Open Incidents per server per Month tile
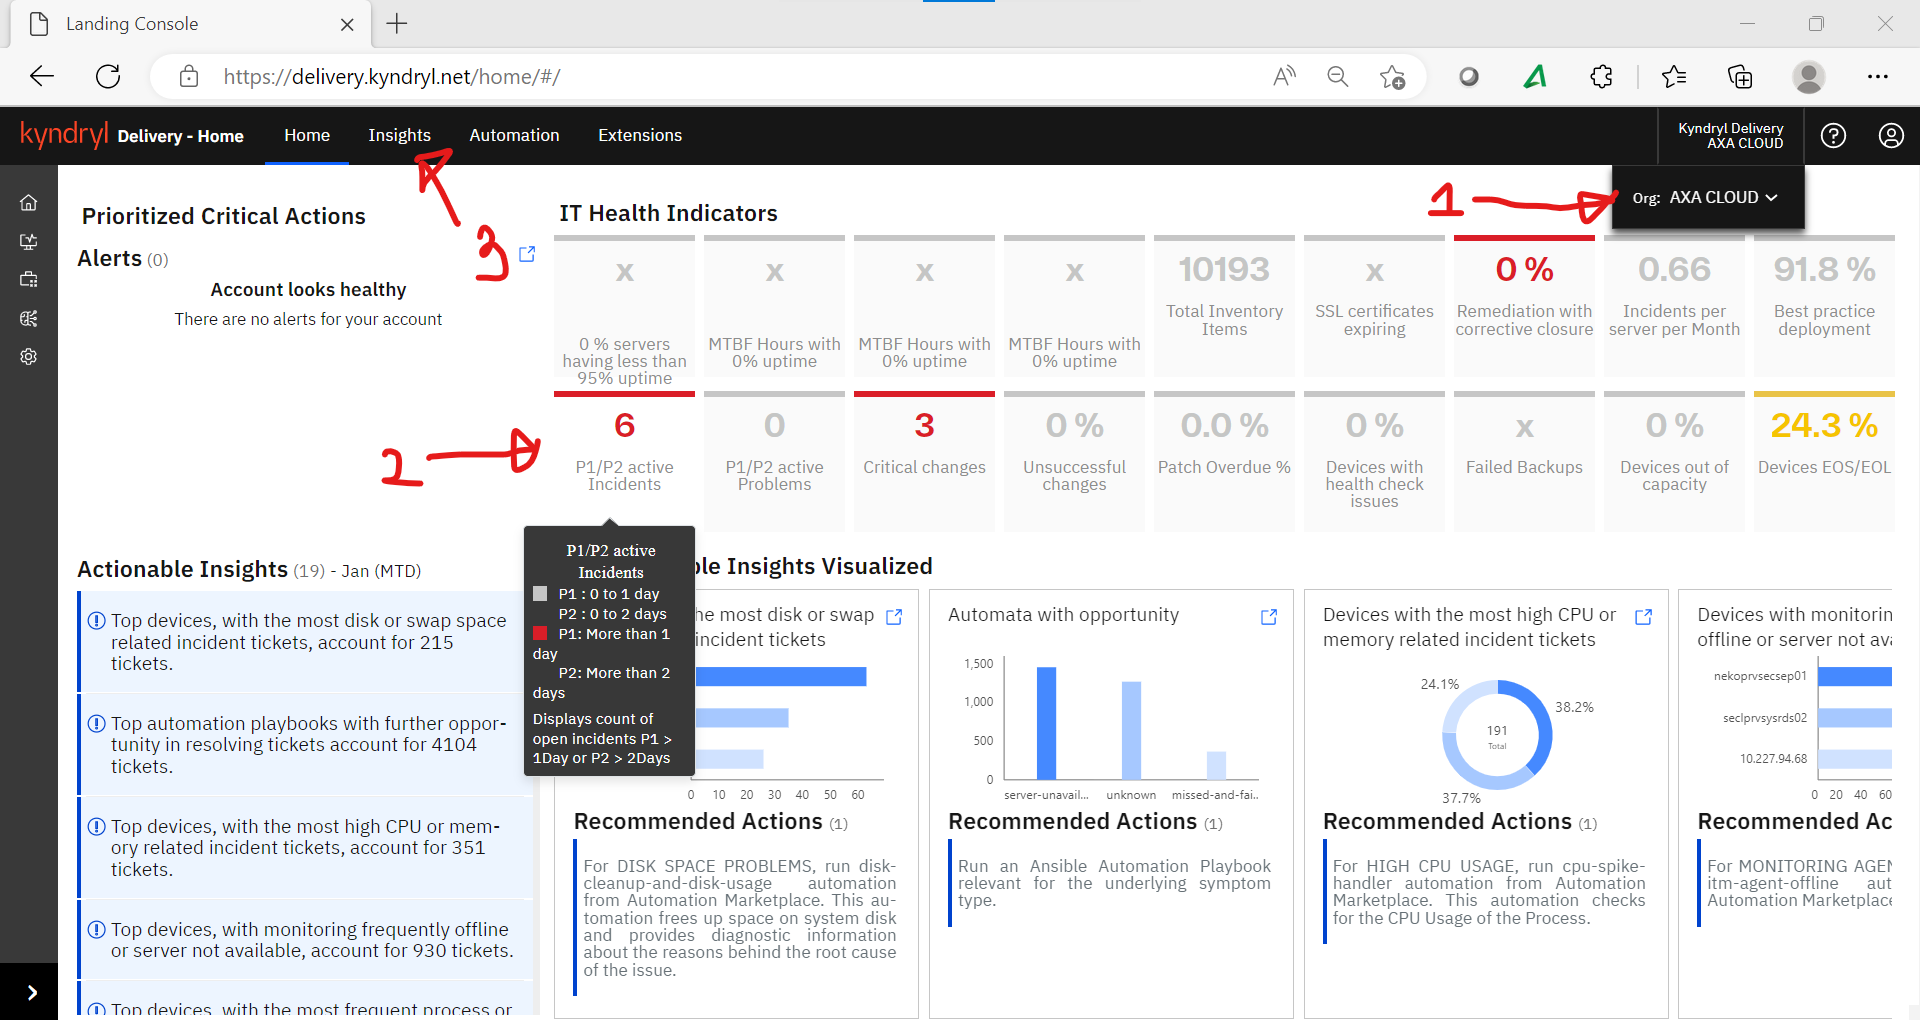The image size is (1920, 1020). coord(1674,306)
